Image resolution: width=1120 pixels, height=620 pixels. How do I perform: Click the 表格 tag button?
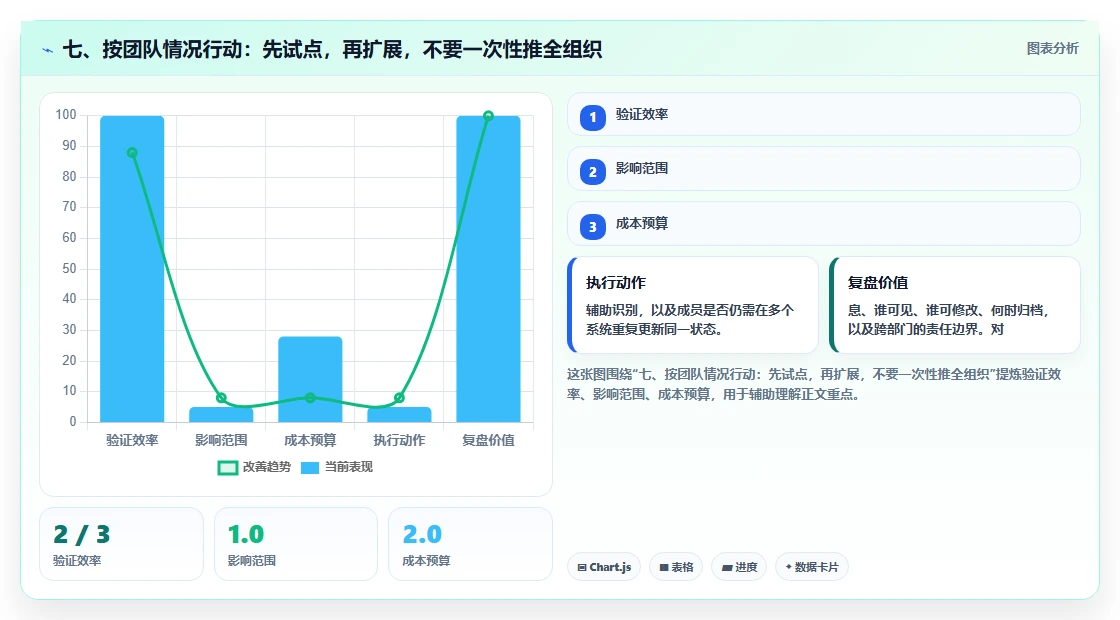pyautogui.click(x=676, y=567)
